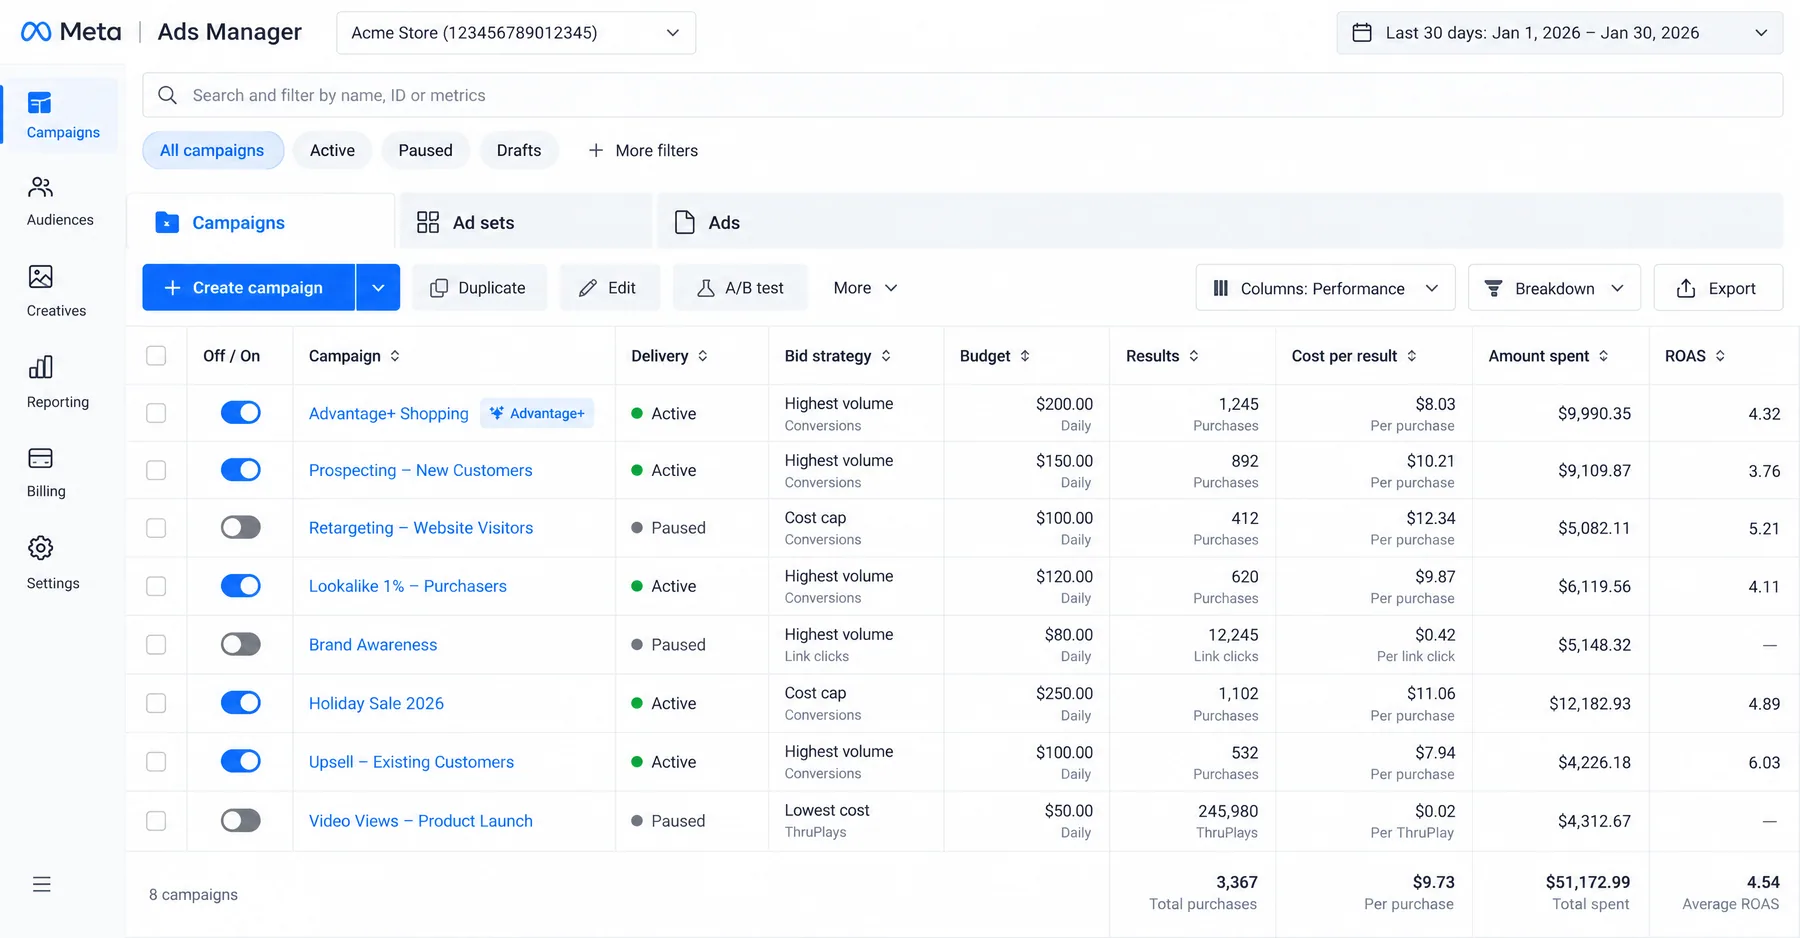Open the Creatives sidebar icon
This screenshot has height=938, width=1800.
tap(40, 277)
